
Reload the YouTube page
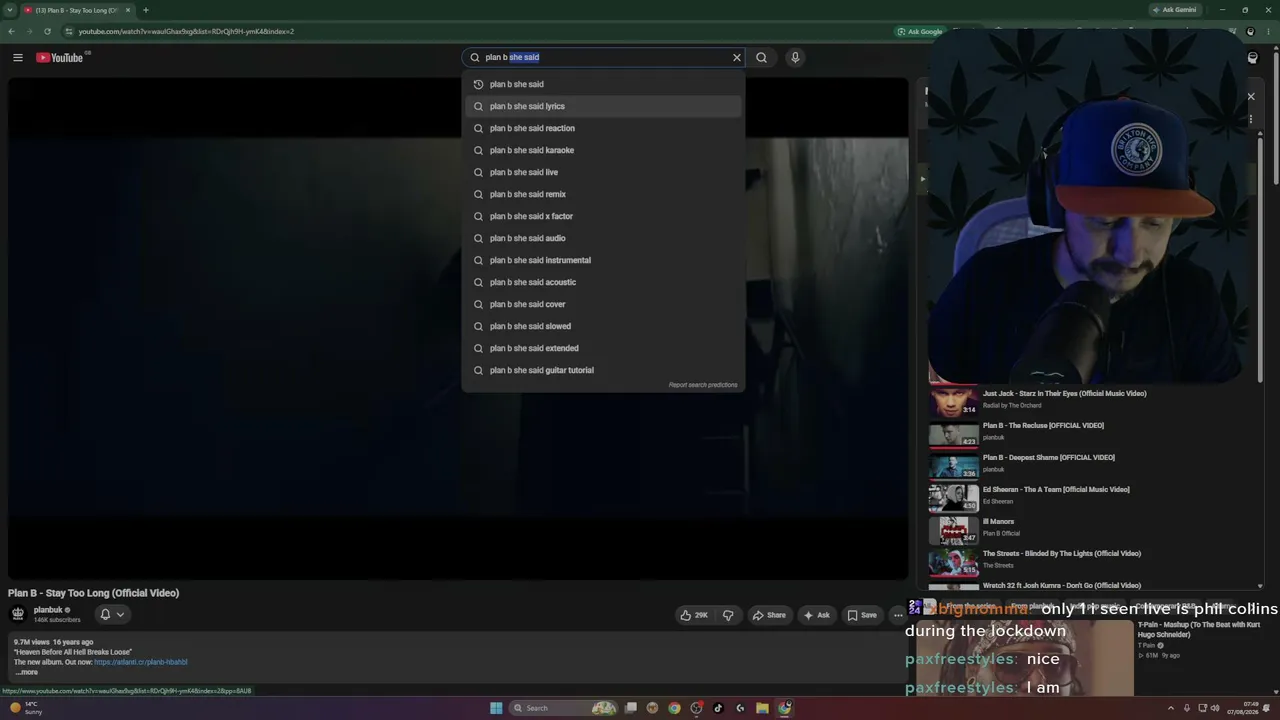tap(47, 31)
